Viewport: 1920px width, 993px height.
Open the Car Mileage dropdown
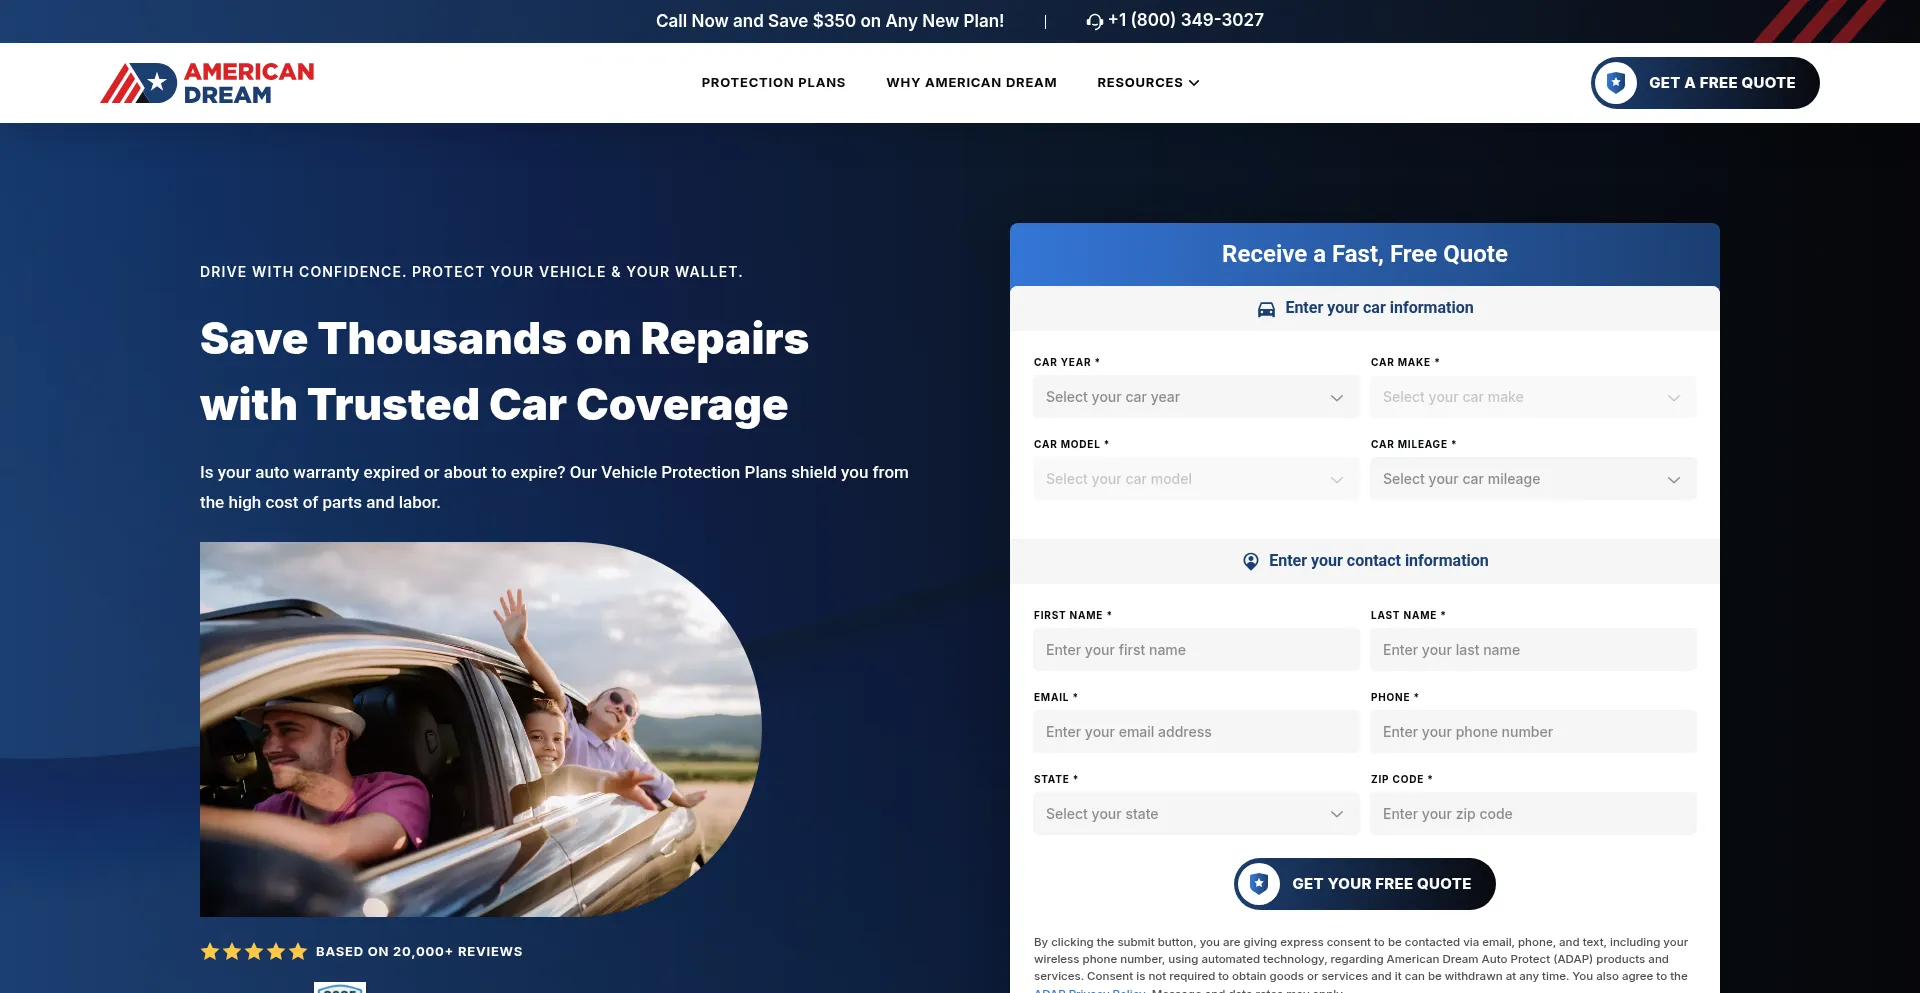[1532, 479]
